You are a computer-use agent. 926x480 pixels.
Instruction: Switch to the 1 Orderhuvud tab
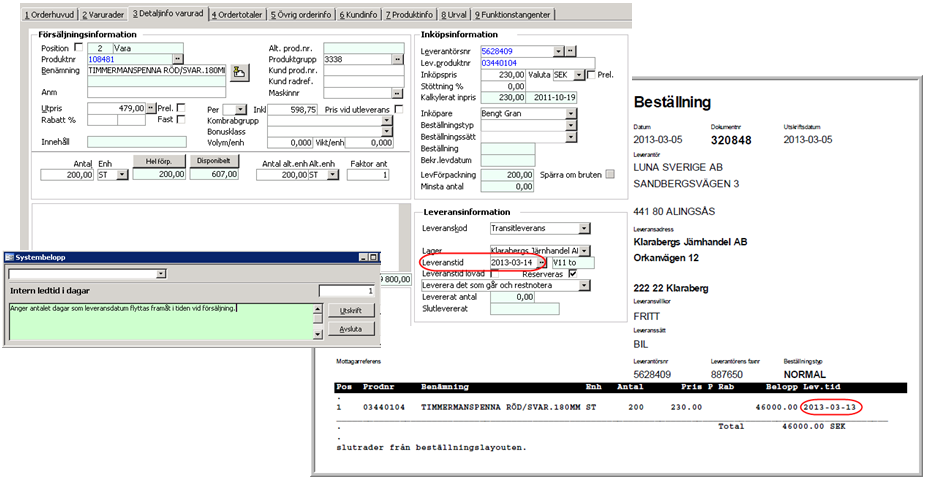[49, 14]
